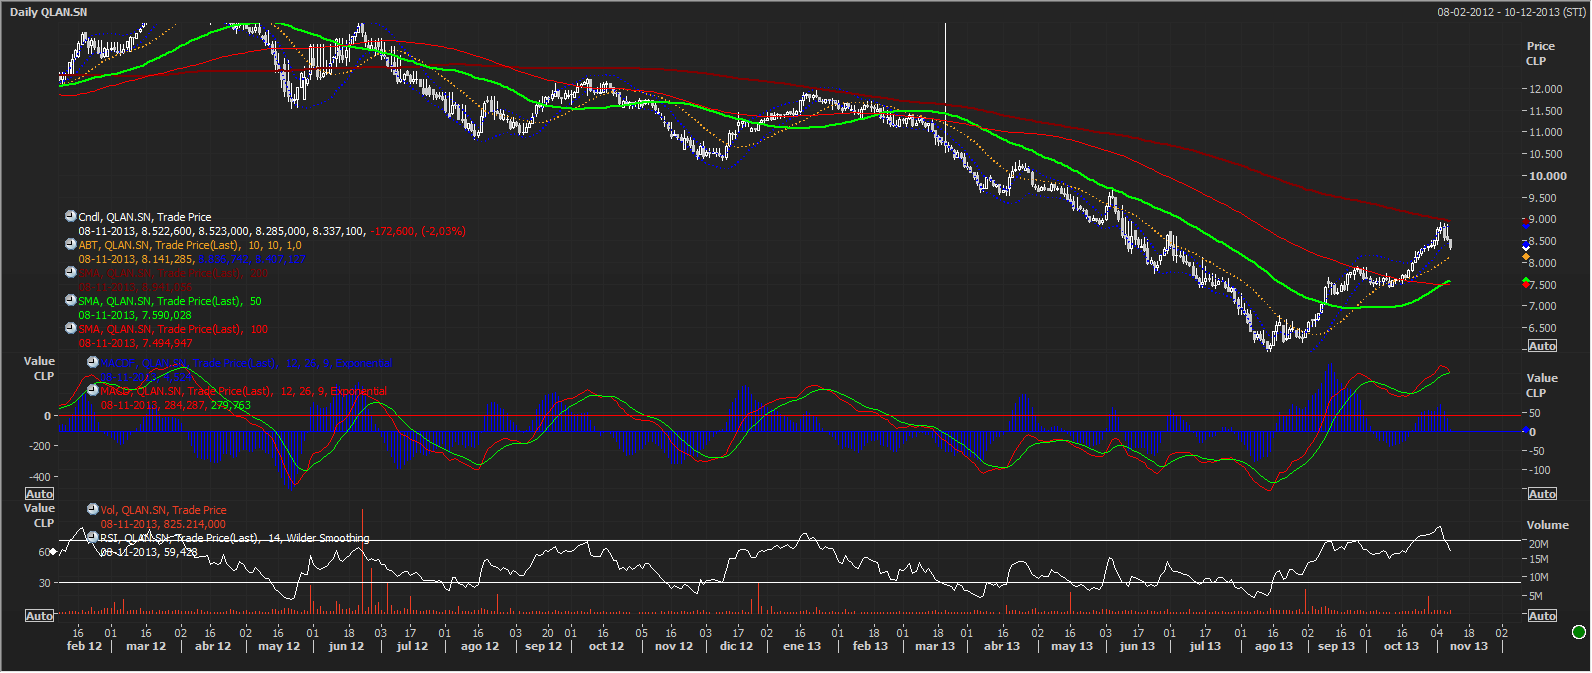Toggle Auto scale on price axis right
Screen dimensions: 1592x673
tap(1542, 346)
